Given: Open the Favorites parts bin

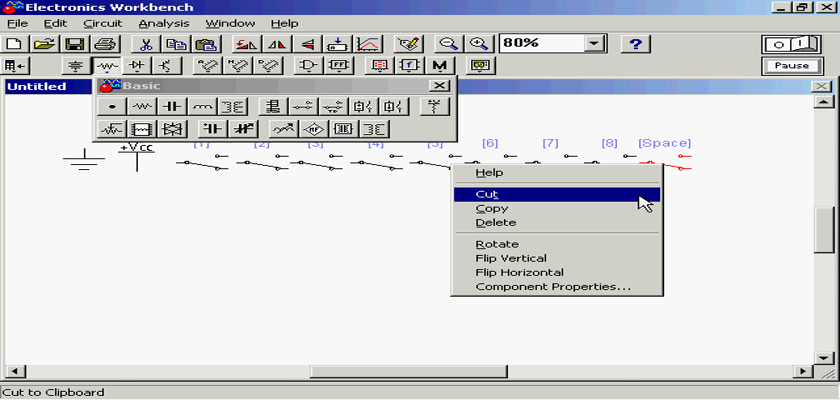Looking at the screenshot, I should click(x=16, y=66).
